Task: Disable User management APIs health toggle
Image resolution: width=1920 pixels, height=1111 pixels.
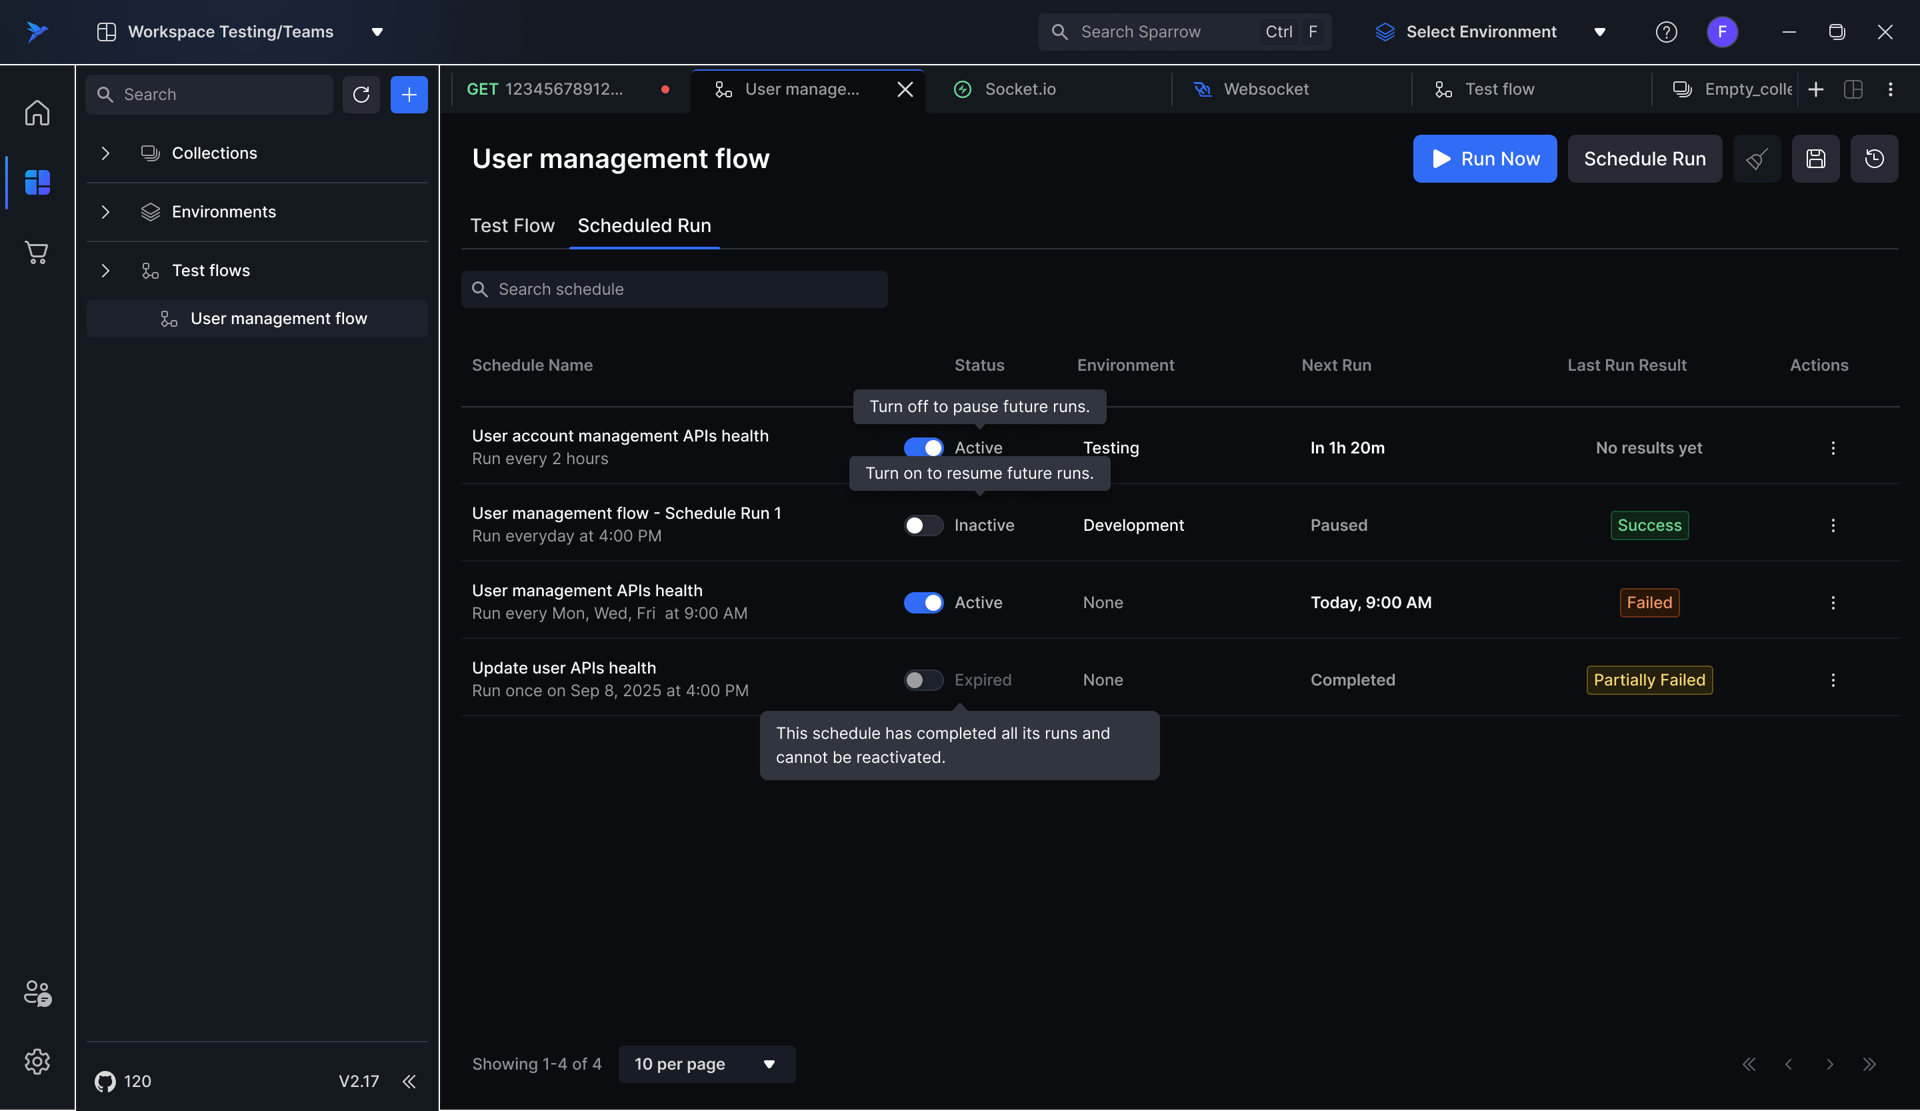Action: pyautogui.click(x=923, y=603)
